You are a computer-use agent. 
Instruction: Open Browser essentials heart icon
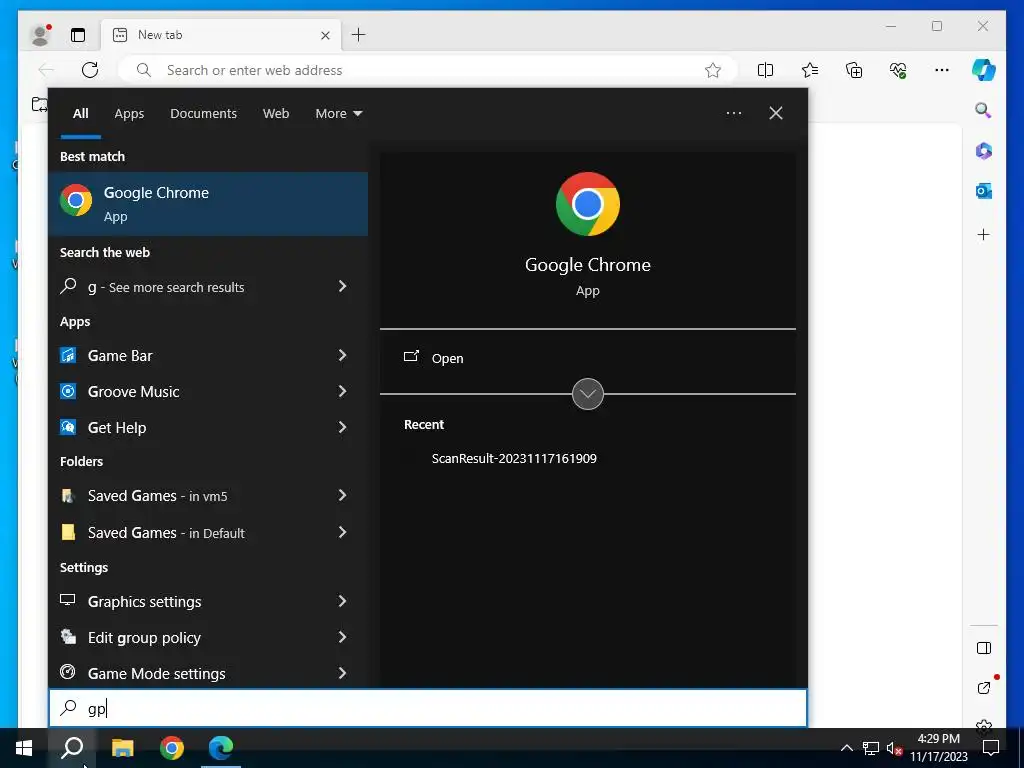pos(898,70)
